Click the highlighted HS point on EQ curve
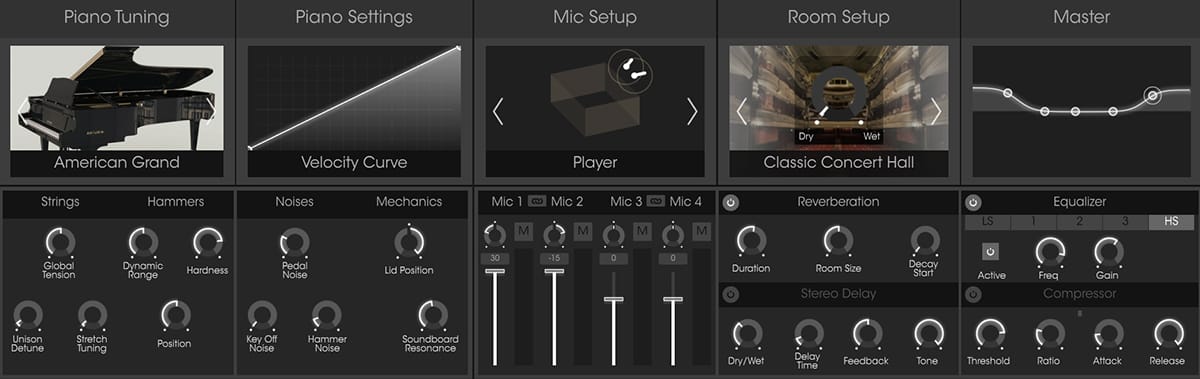The width and height of the screenshot is (1200, 379). pos(1152,96)
